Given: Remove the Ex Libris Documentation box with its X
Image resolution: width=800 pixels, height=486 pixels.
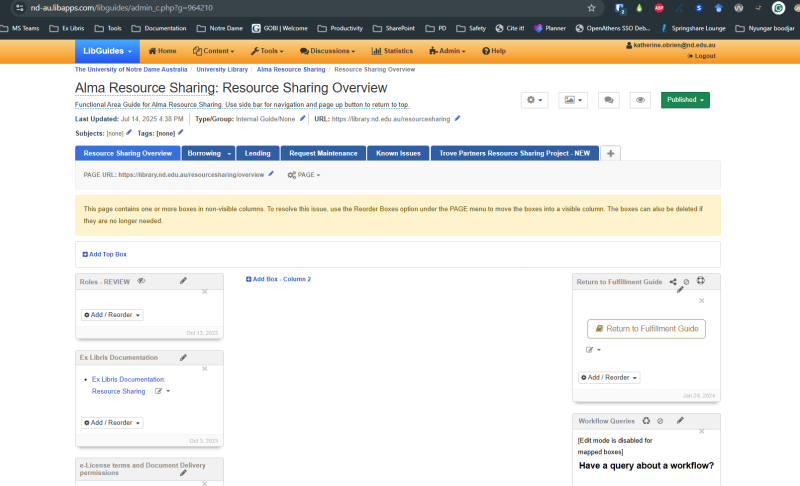Looking at the screenshot, I should click(205, 369).
